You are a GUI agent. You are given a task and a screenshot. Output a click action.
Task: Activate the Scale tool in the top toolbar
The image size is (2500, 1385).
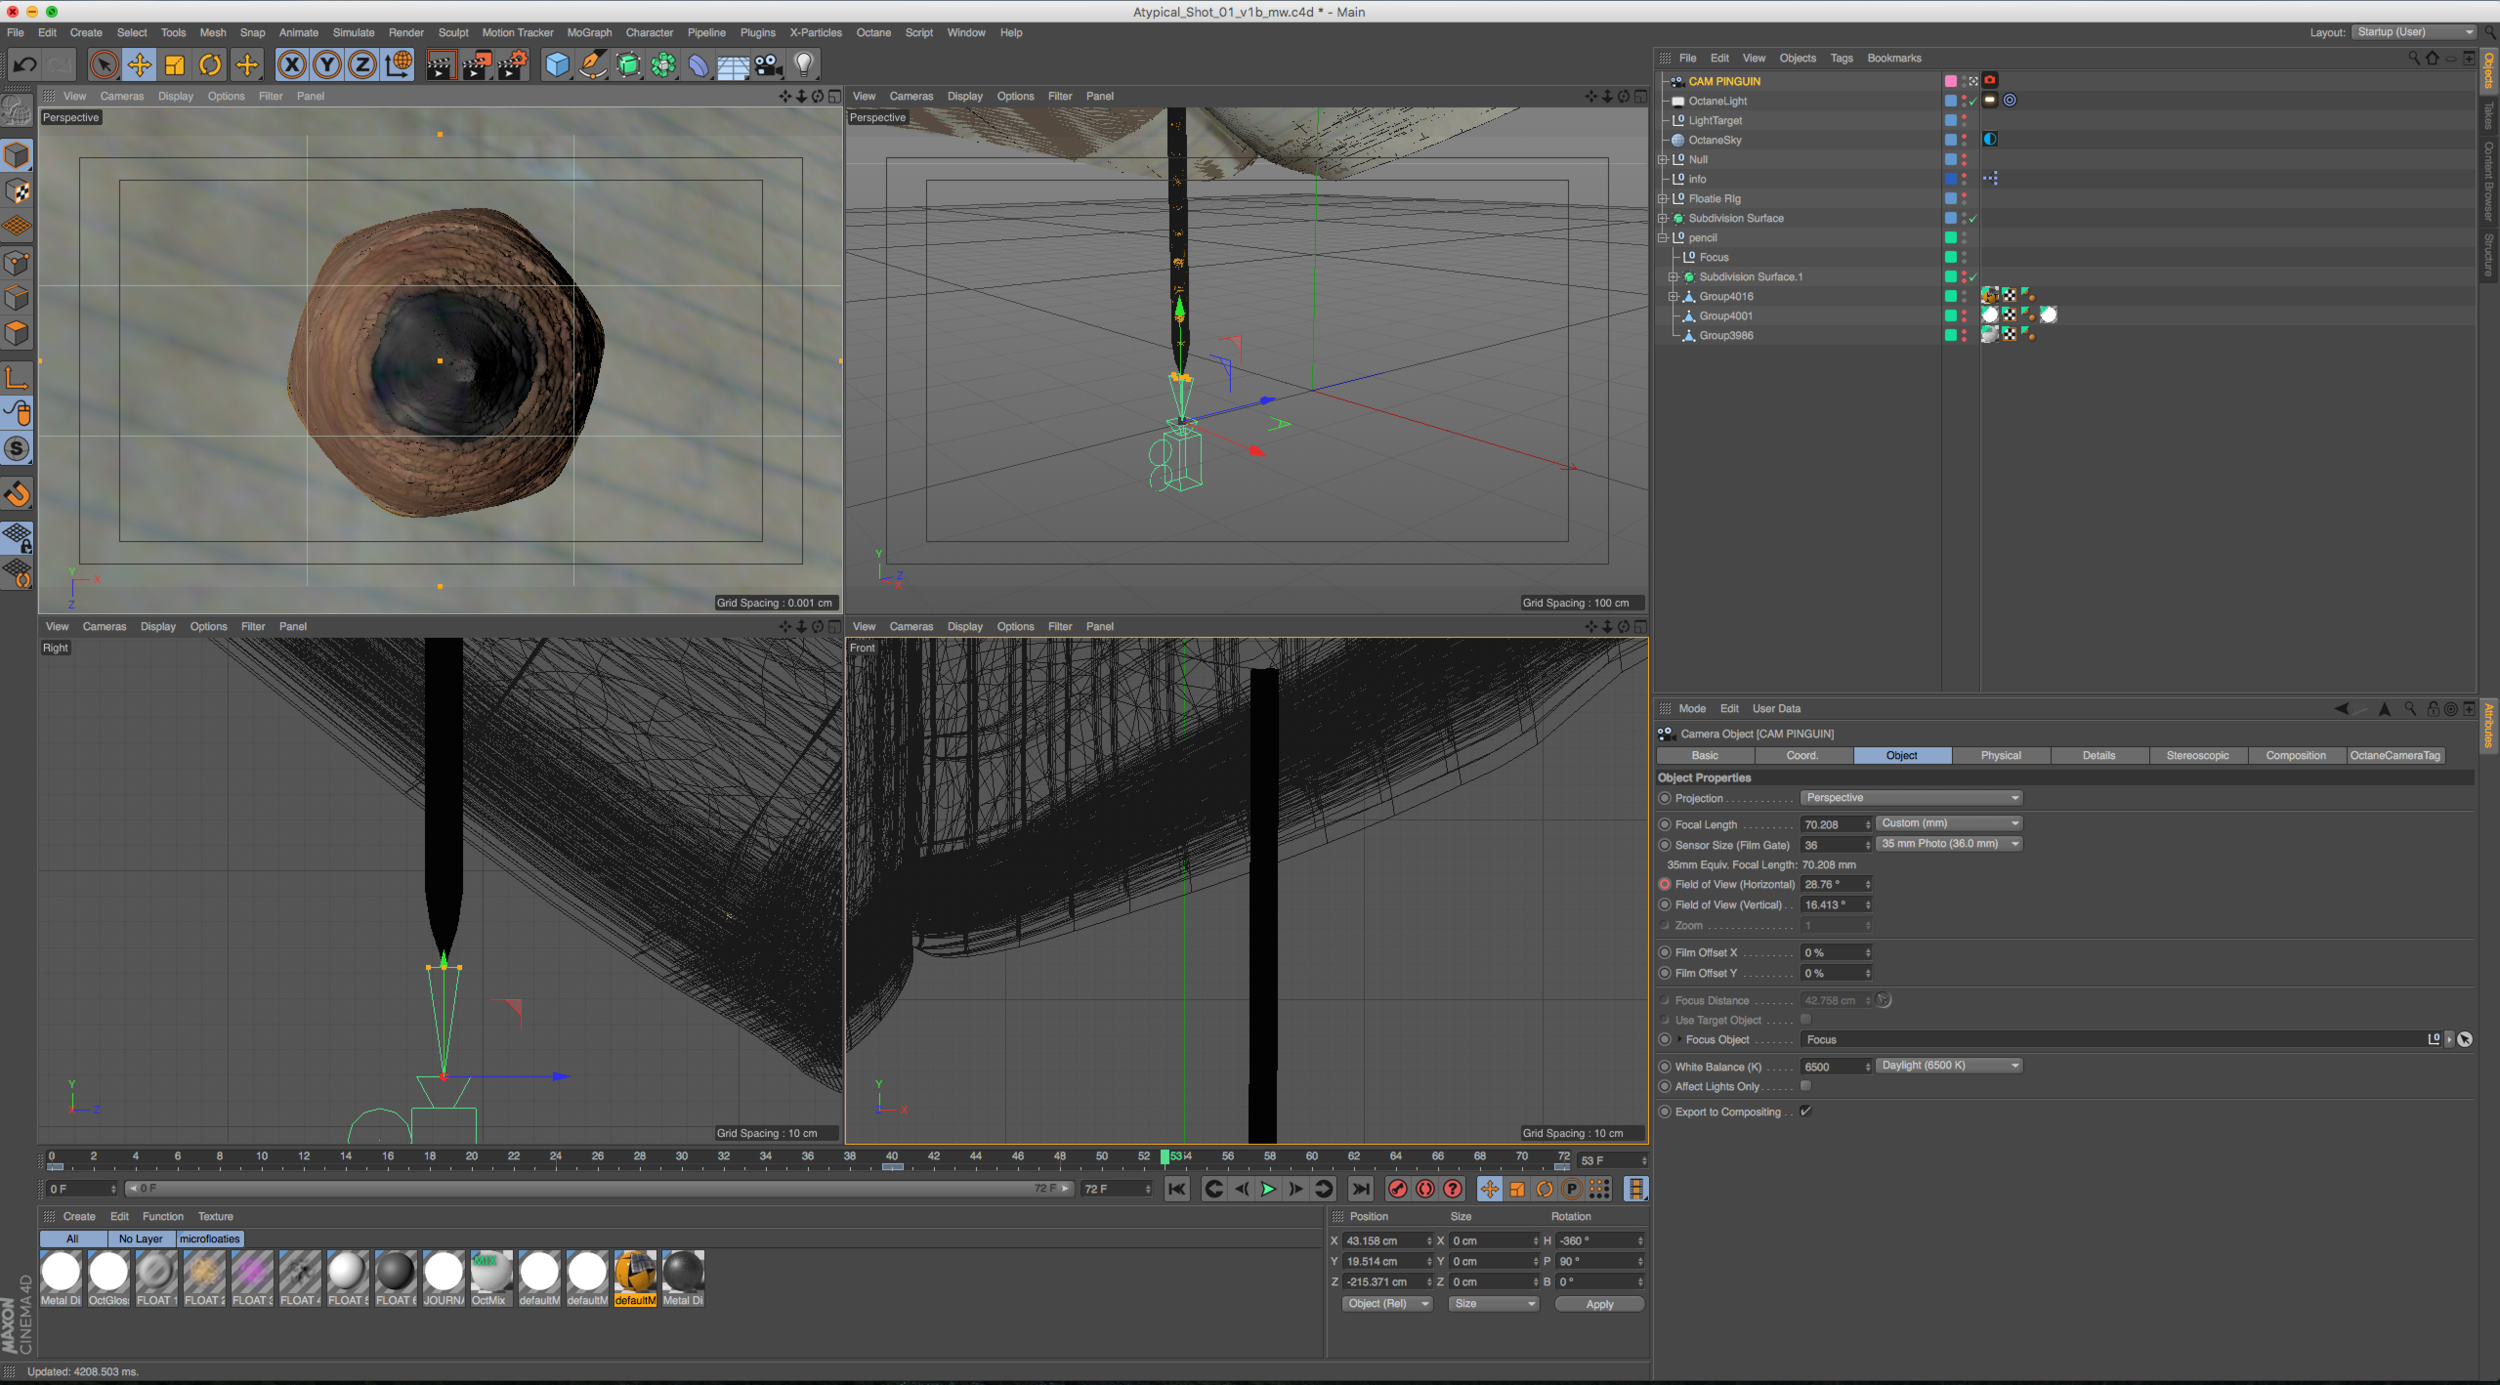pyautogui.click(x=175, y=65)
